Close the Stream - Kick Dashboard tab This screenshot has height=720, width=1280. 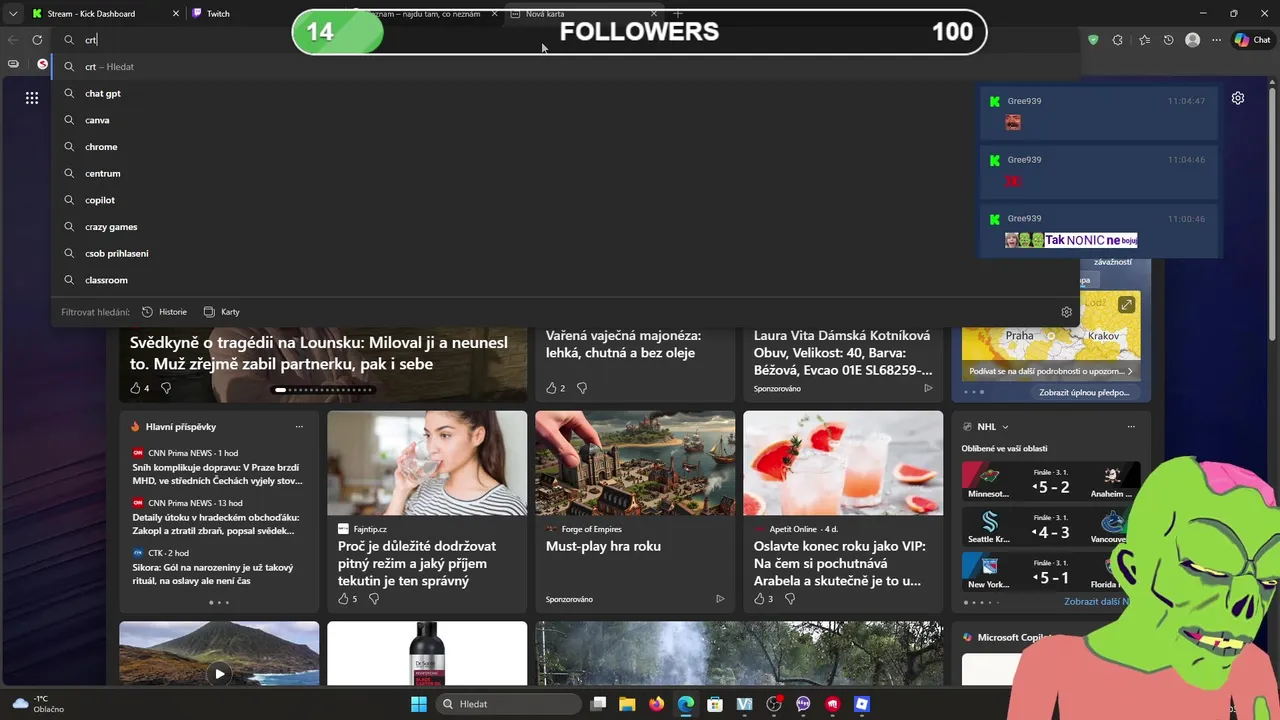[x=176, y=14]
